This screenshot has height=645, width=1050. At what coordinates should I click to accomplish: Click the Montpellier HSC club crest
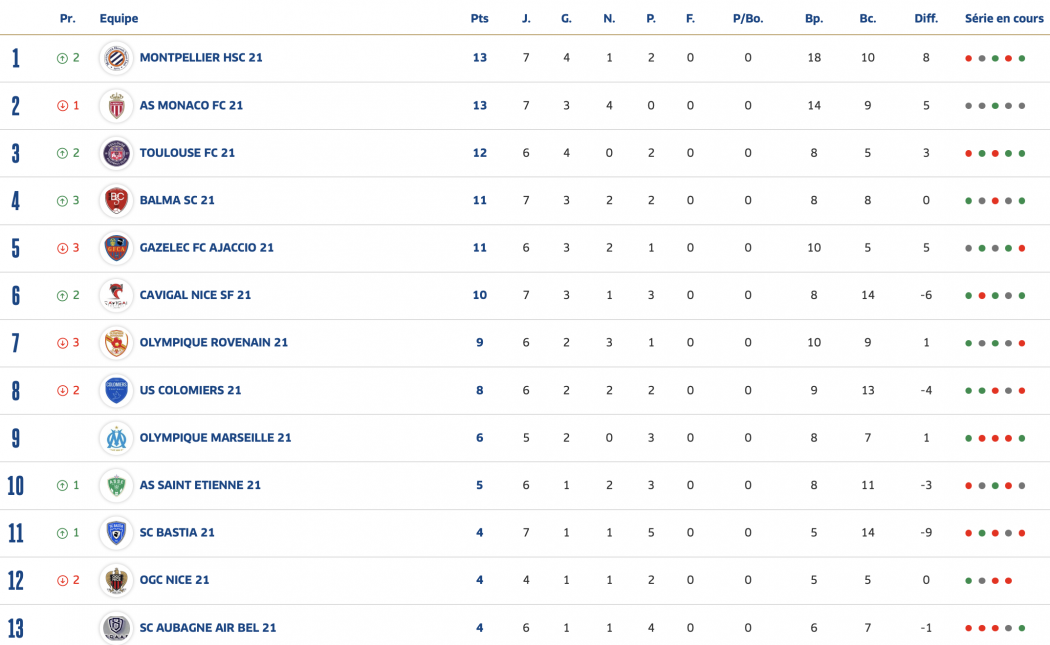click(x=116, y=58)
